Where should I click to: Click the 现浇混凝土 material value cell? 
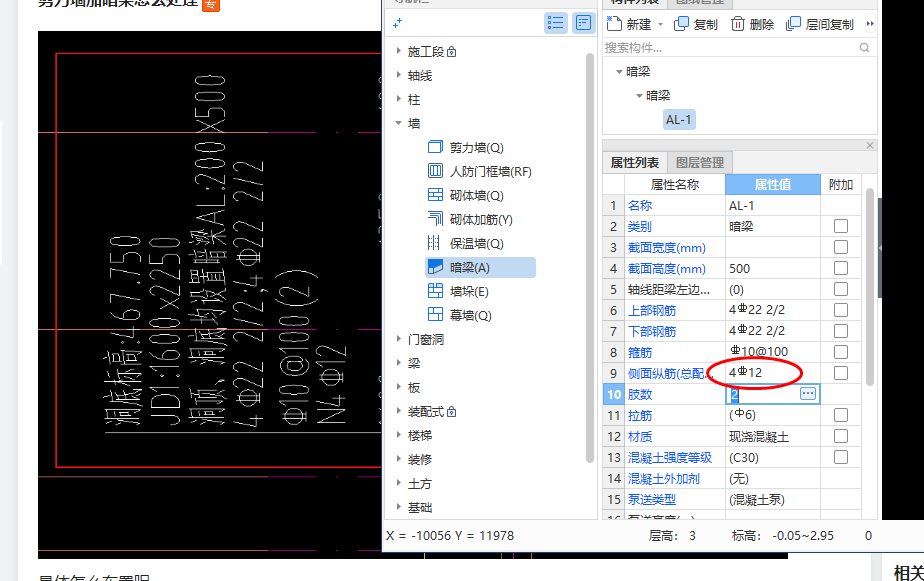(773, 436)
